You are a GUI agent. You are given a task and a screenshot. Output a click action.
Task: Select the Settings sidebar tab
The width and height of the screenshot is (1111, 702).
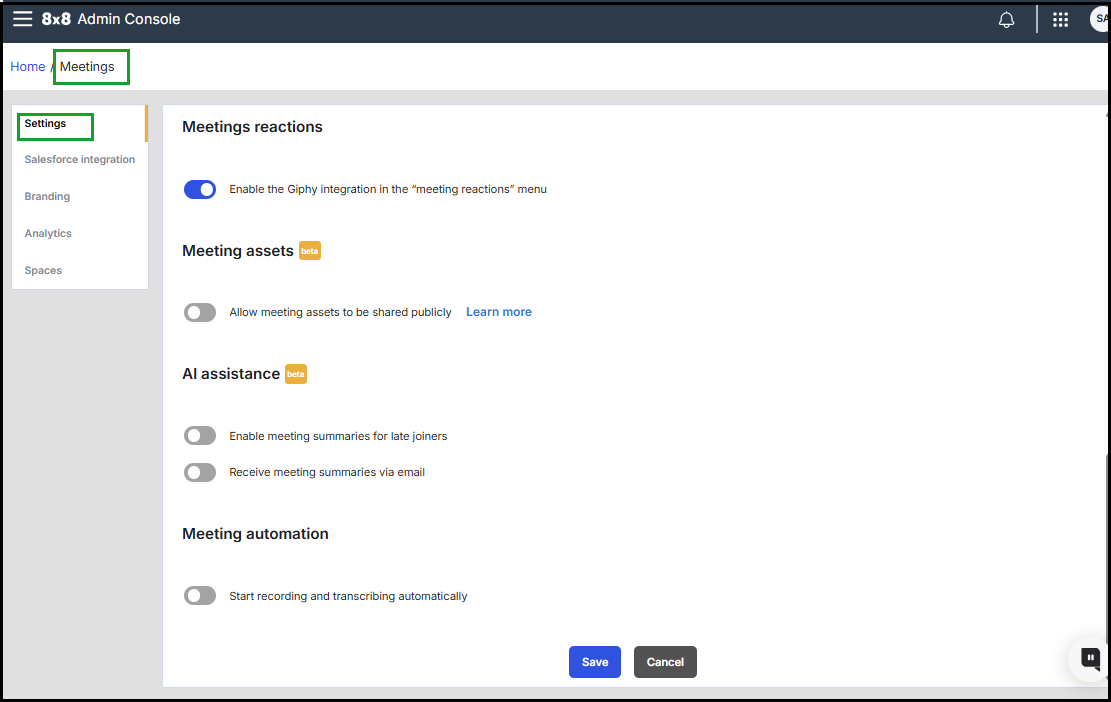tap(46, 124)
